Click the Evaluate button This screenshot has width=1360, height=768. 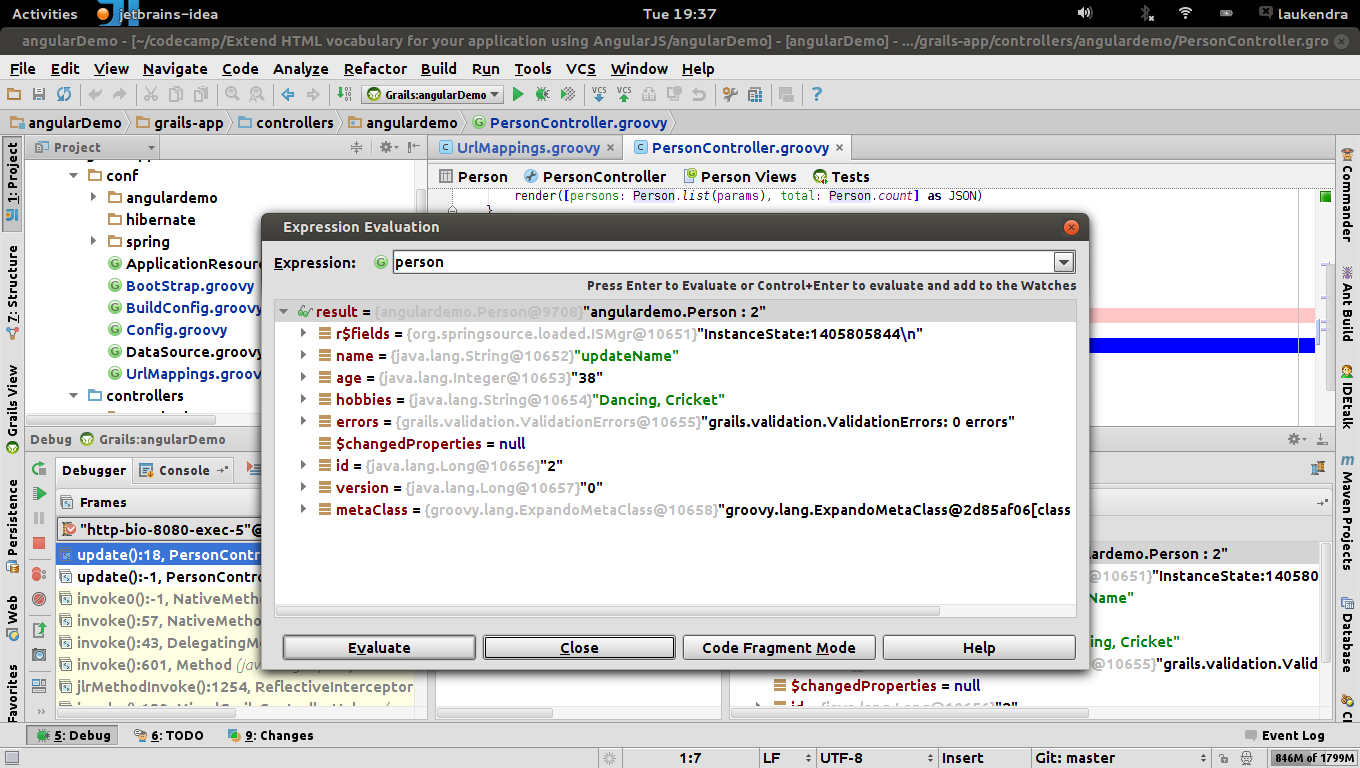pyautogui.click(x=379, y=648)
